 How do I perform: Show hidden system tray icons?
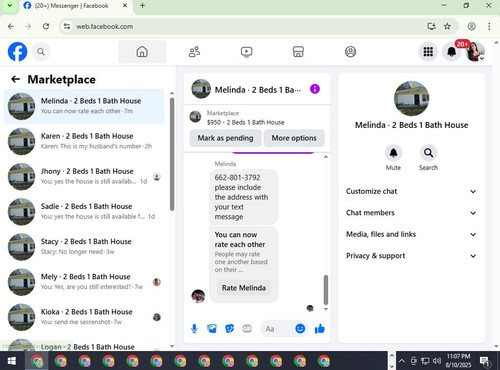(x=402, y=361)
